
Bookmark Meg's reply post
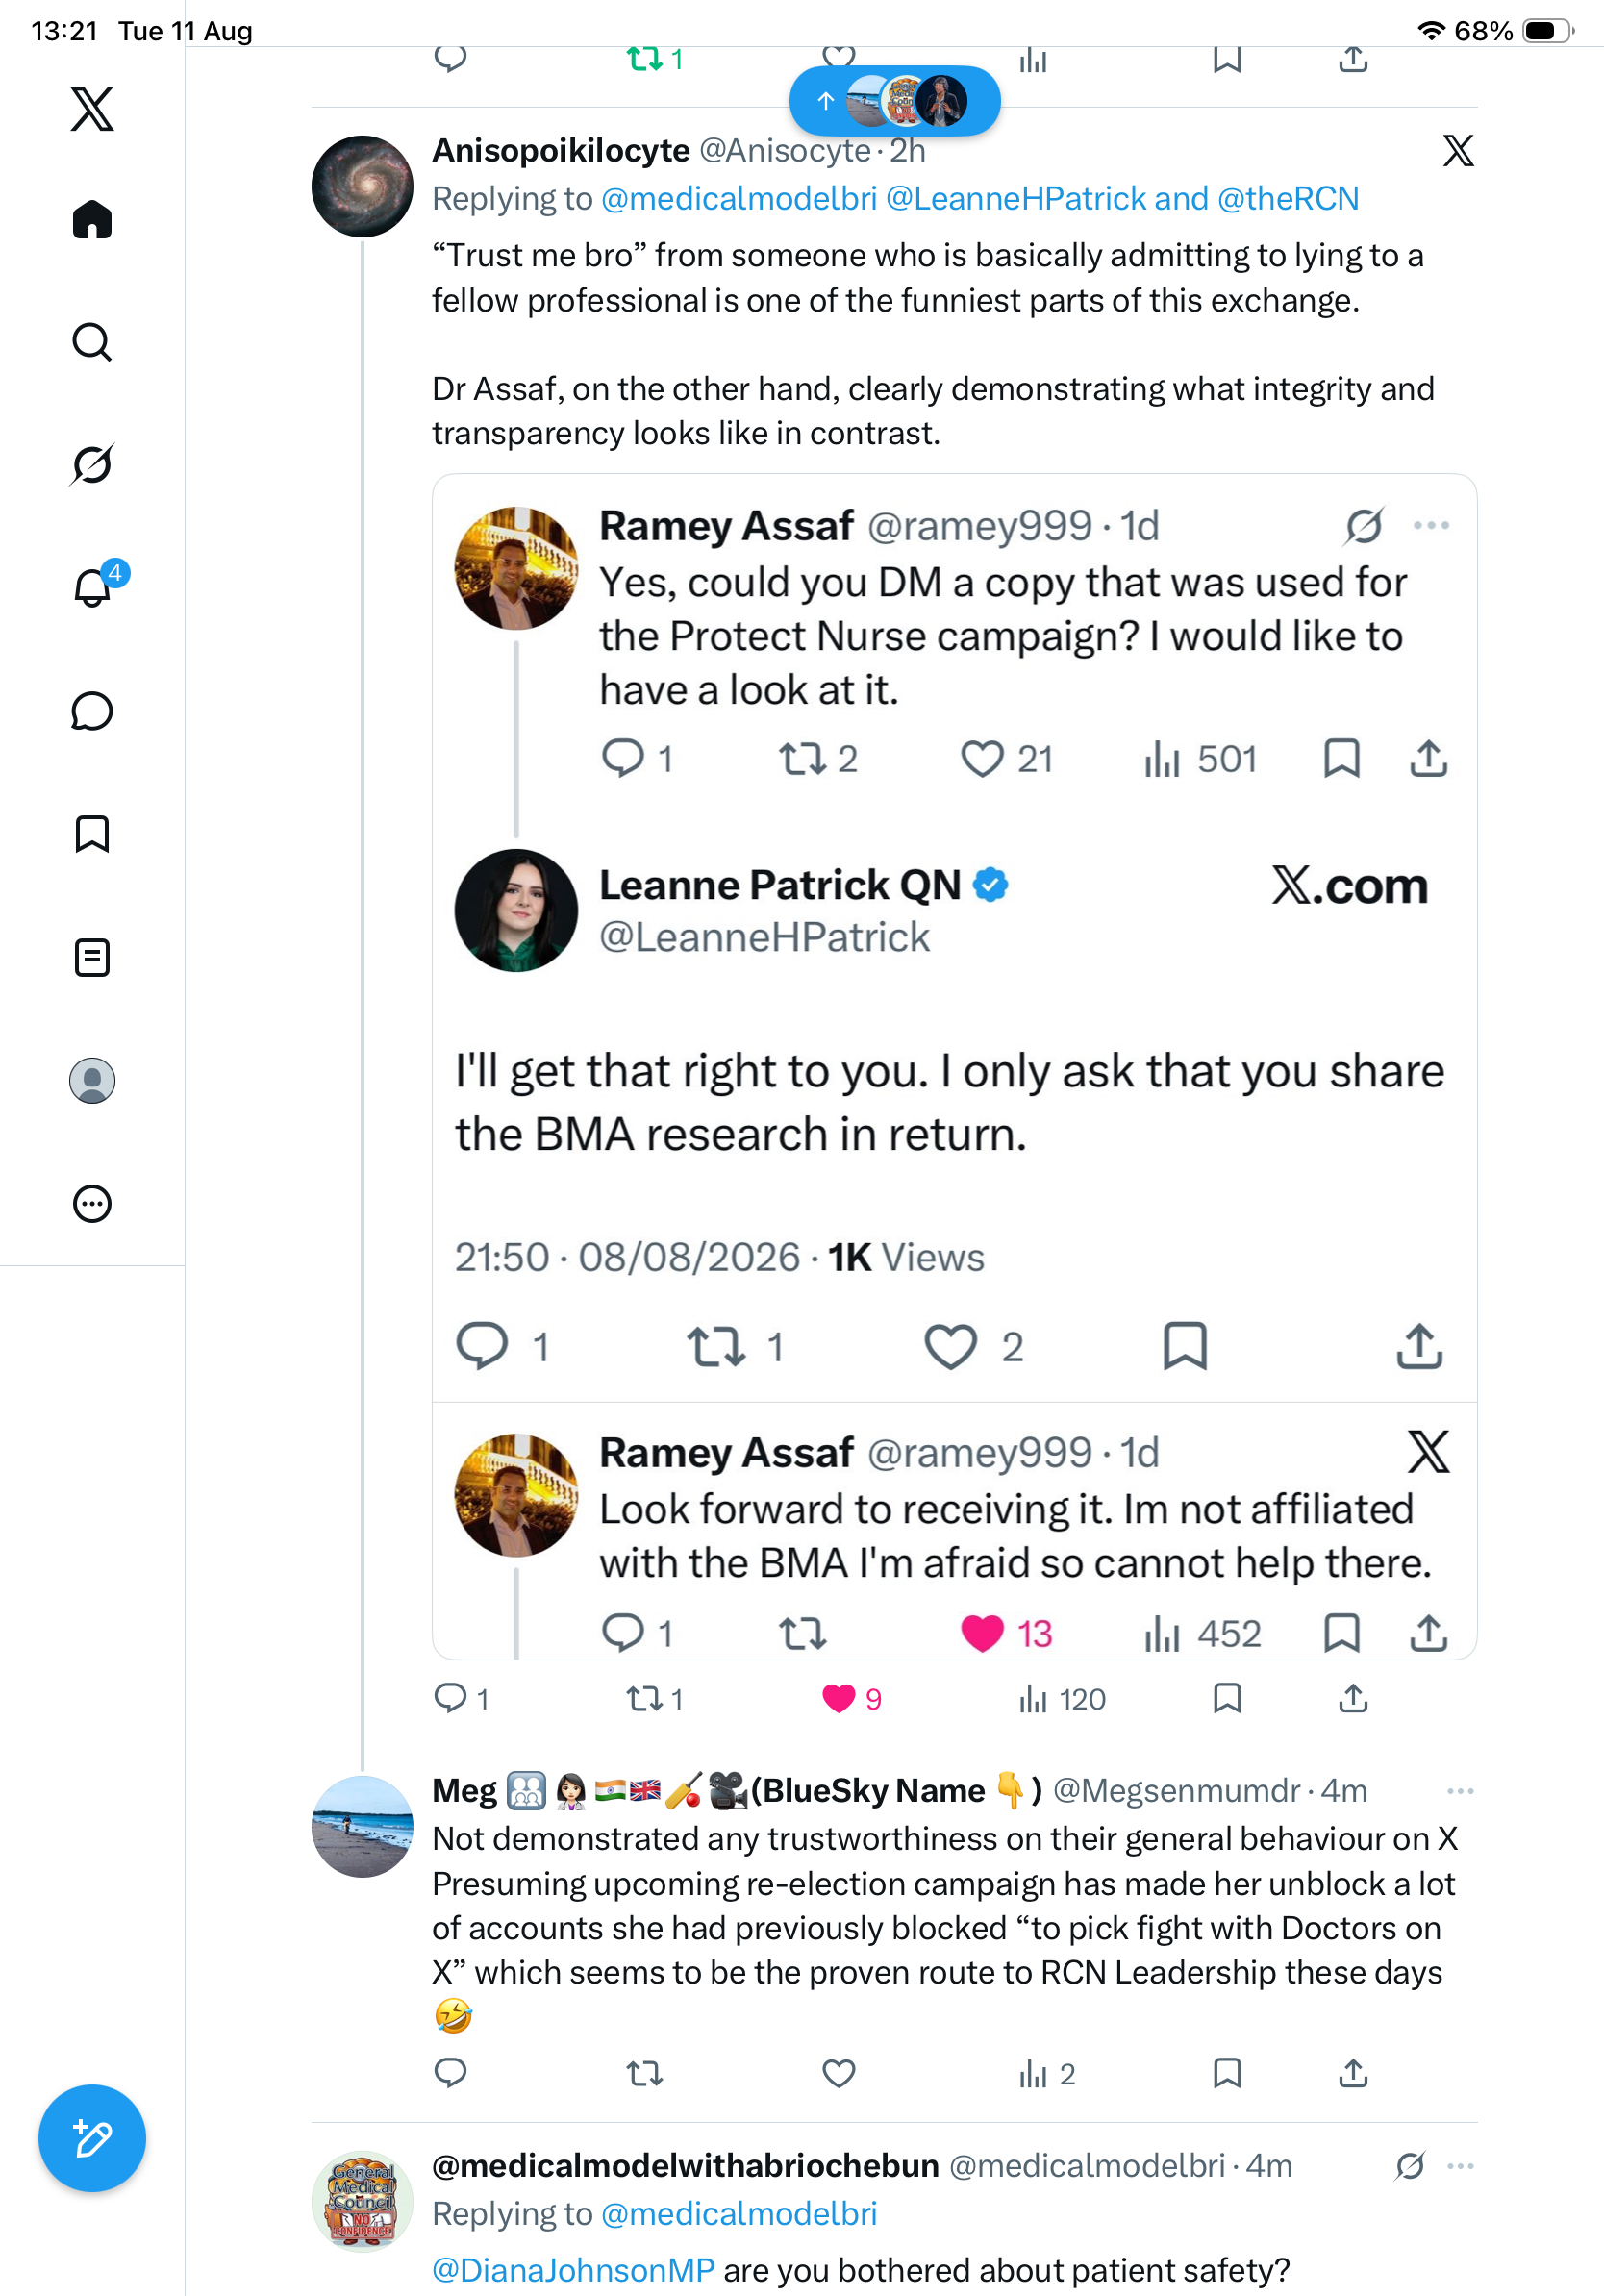[1227, 2073]
